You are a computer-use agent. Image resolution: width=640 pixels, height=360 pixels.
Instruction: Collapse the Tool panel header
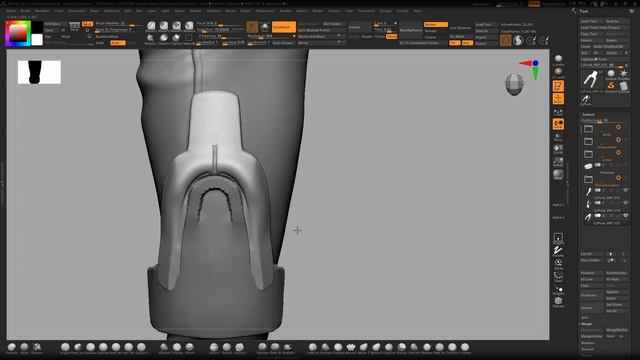(584, 11)
